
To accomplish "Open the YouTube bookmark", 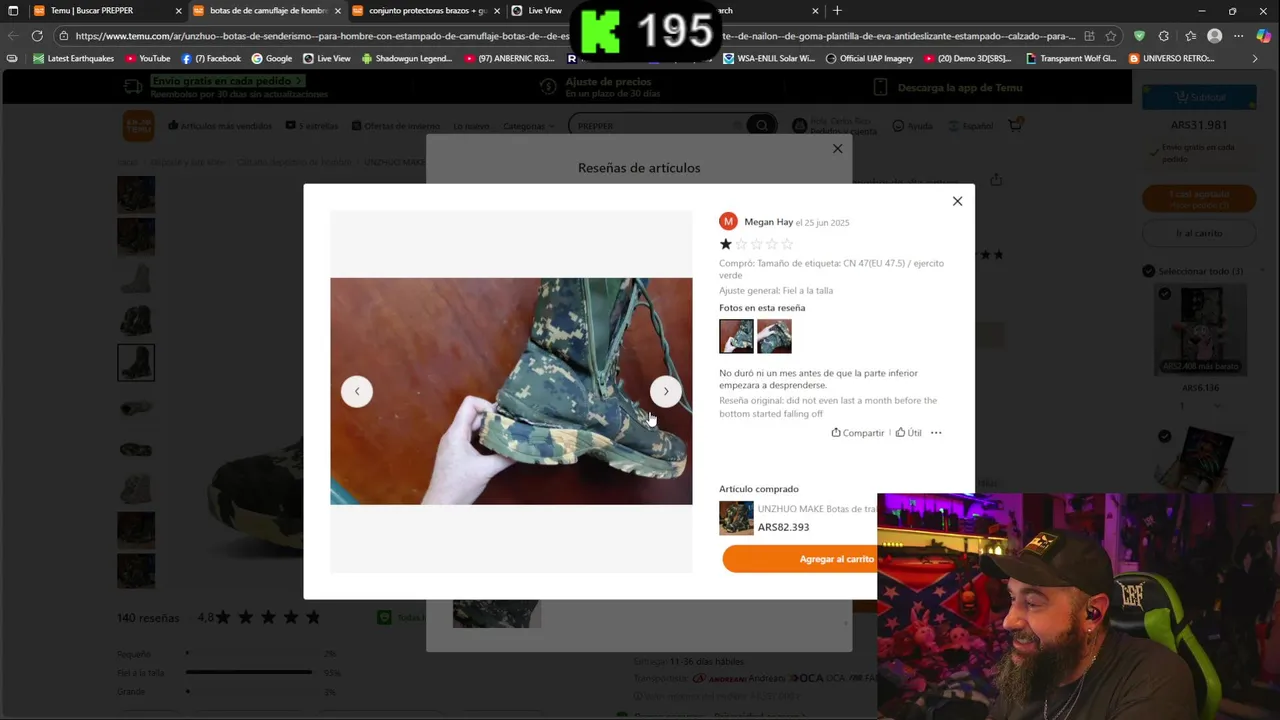I will tap(148, 58).
